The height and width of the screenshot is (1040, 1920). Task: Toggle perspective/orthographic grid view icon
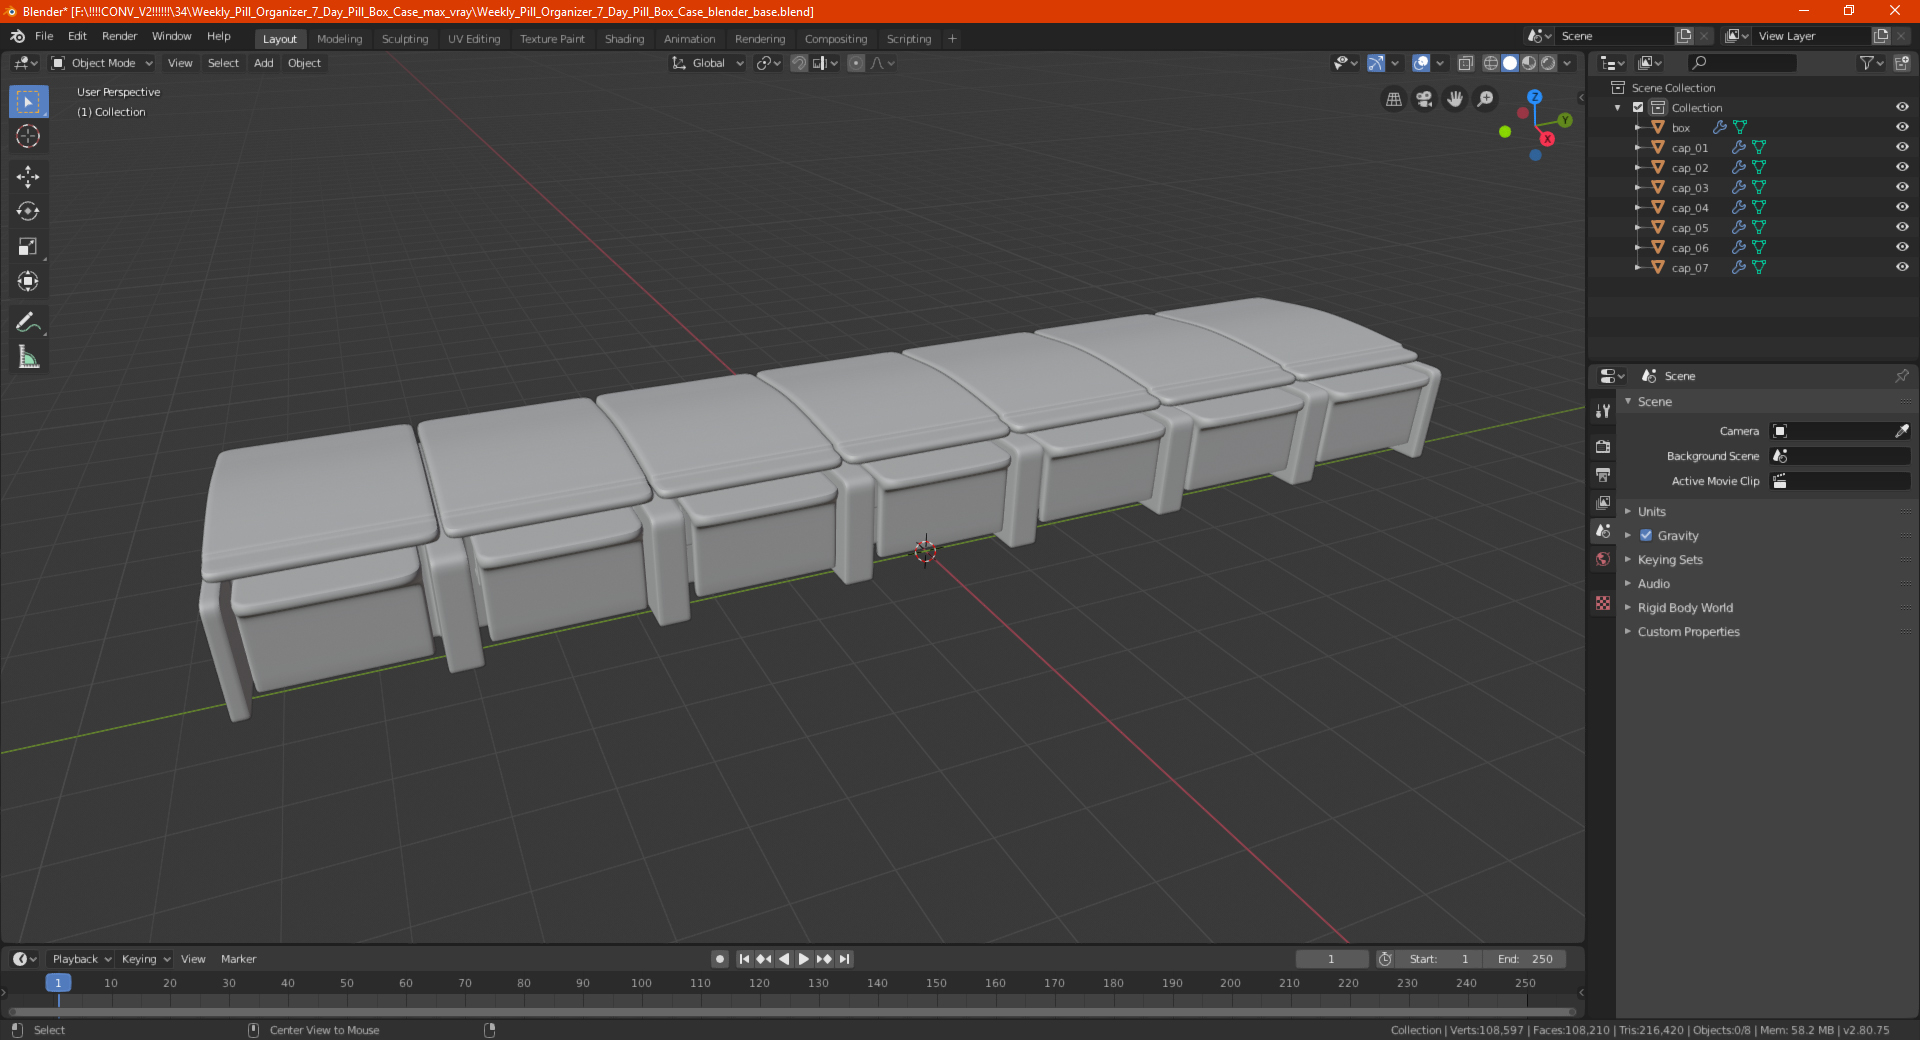click(x=1393, y=99)
